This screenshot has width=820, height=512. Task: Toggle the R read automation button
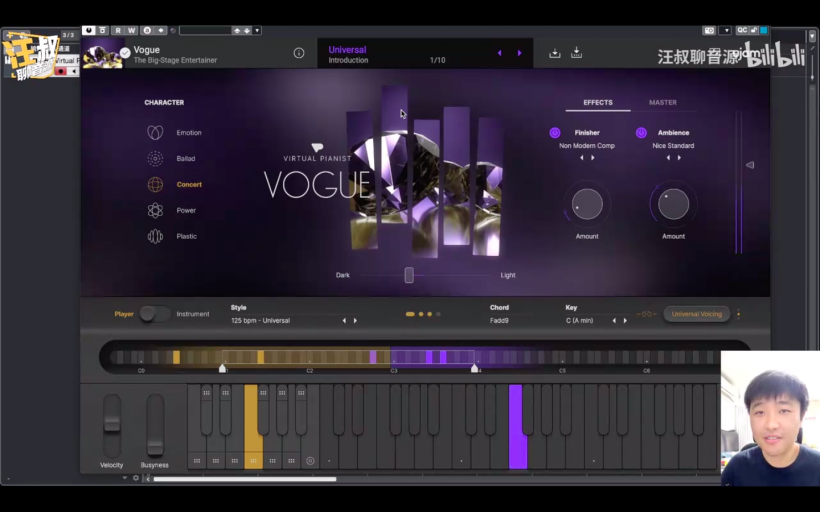click(118, 30)
